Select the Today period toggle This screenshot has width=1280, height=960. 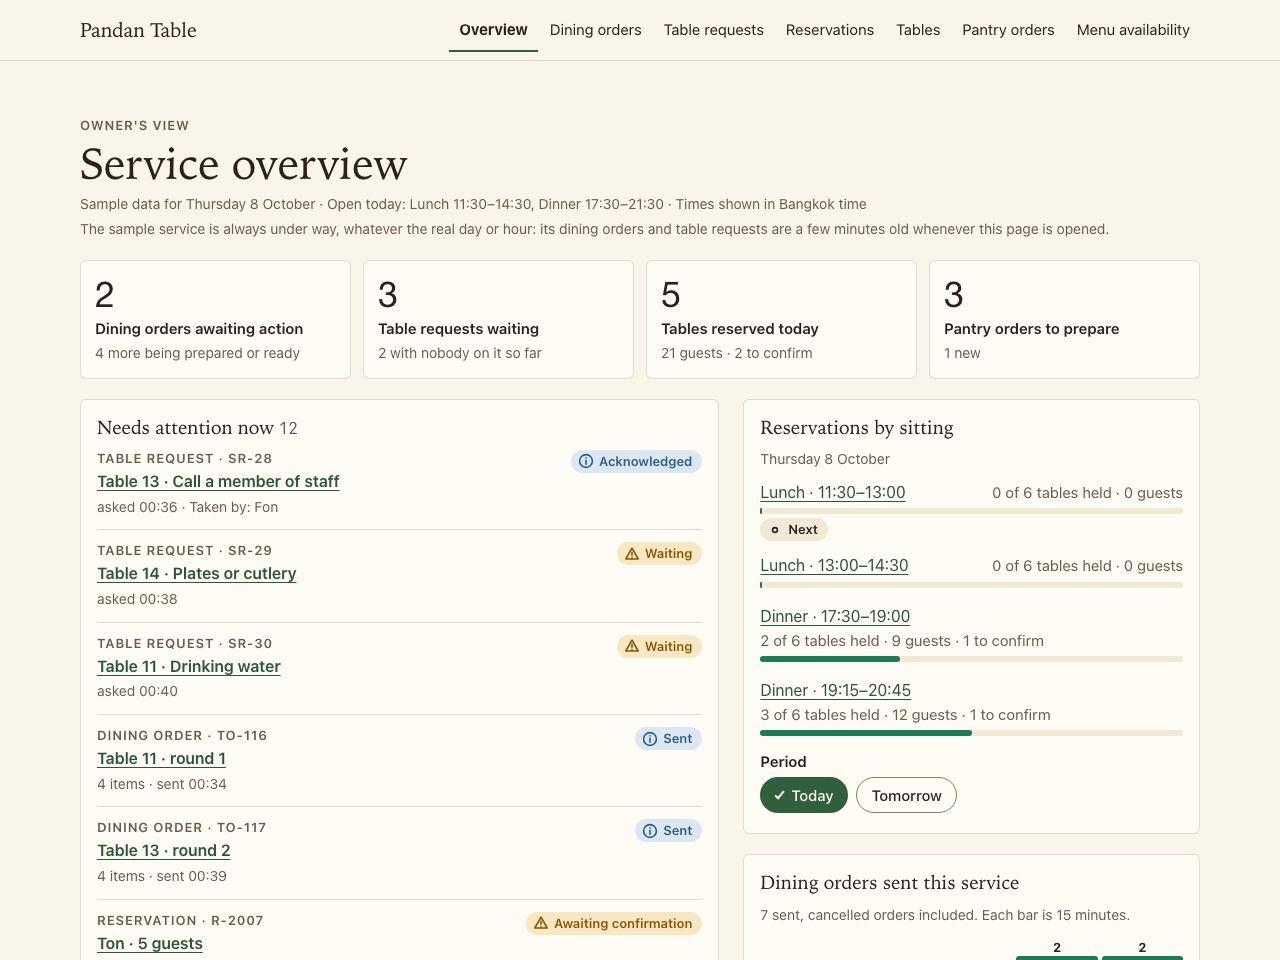pyautogui.click(x=804, y=796)
